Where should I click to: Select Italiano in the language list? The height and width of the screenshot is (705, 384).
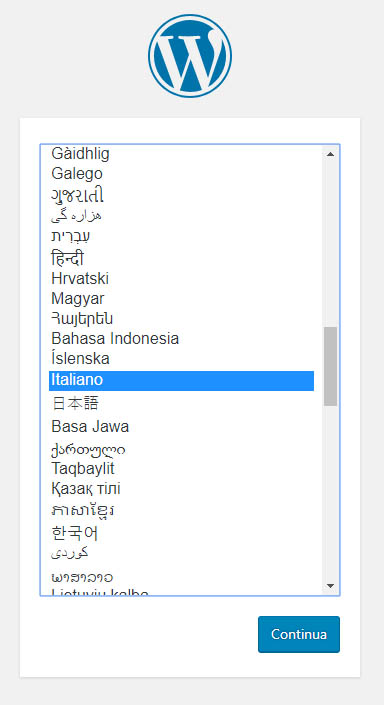pyautogui.click(x=181, y=380)
